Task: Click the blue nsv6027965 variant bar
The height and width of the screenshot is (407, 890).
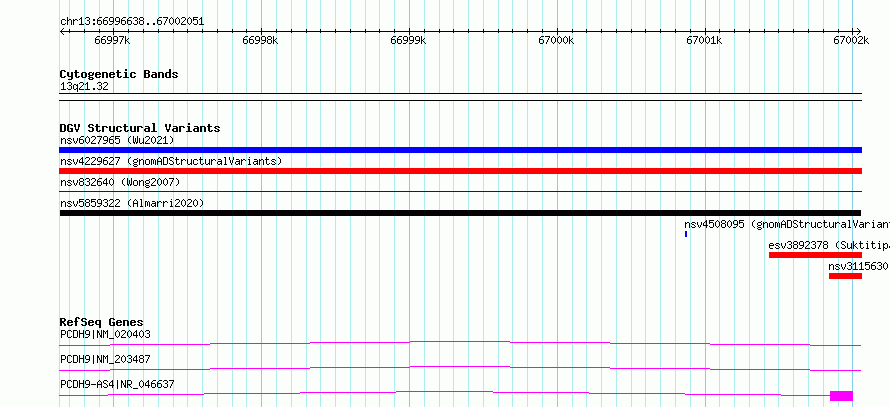Action: (x=460, y=150)
